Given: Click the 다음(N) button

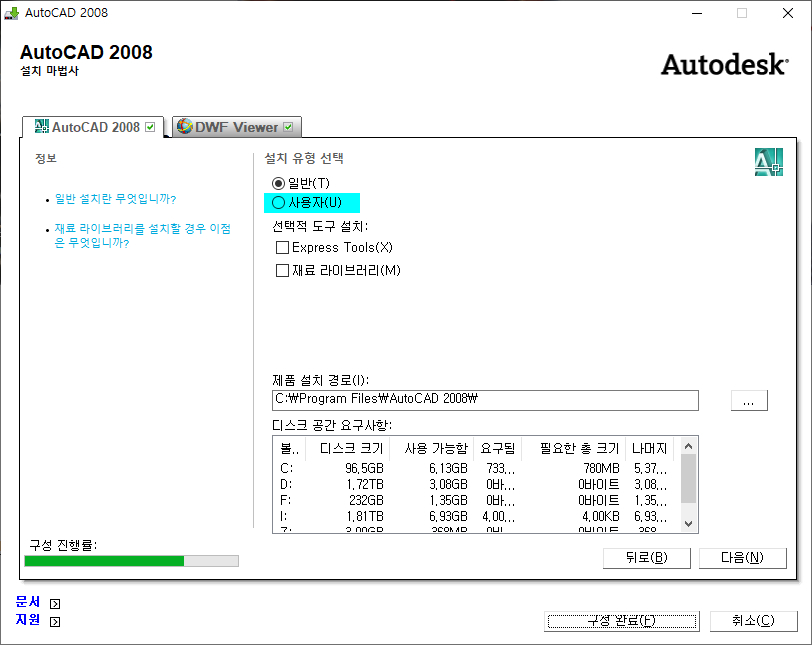Looking at the screenshot, I should click(743, 558).
